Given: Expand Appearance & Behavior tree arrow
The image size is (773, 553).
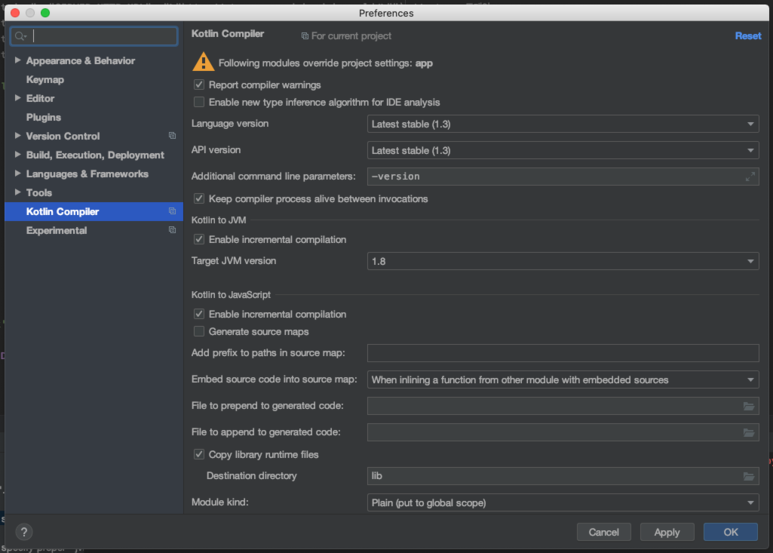Looking at the screenshot, I should (x=18, y=60).
